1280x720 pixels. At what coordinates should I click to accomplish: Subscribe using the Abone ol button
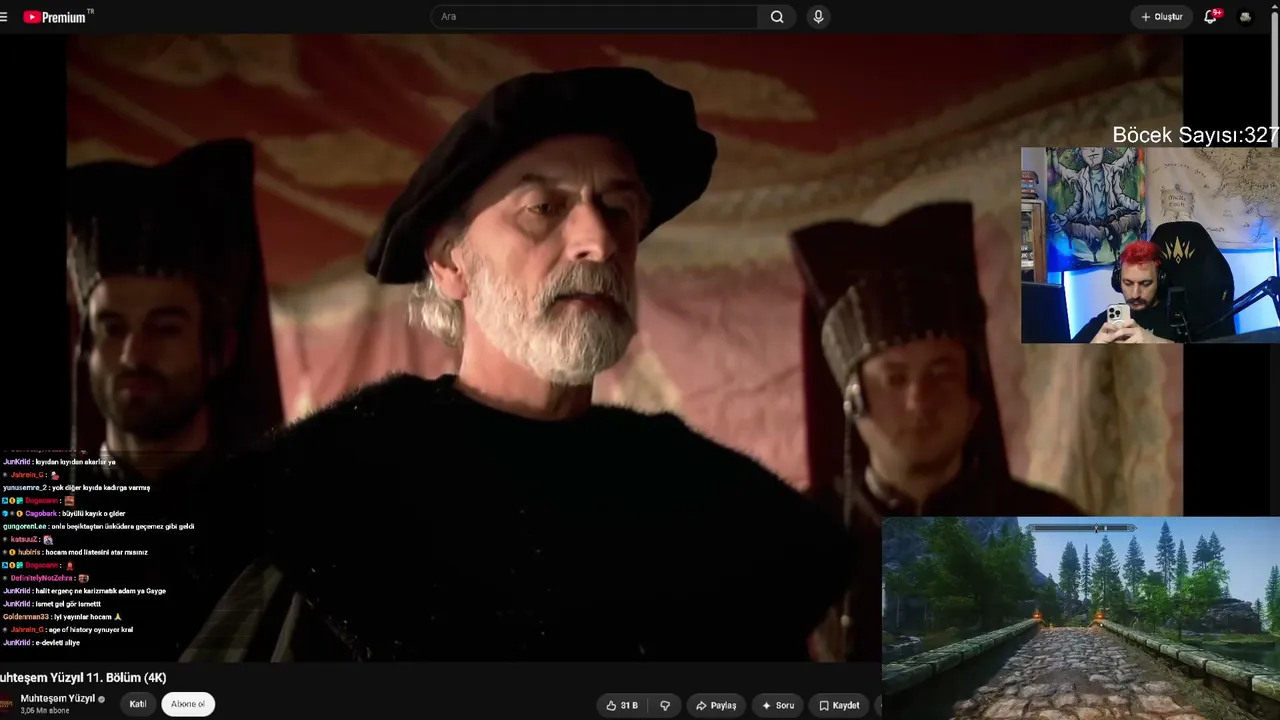(x=188, y=704)
